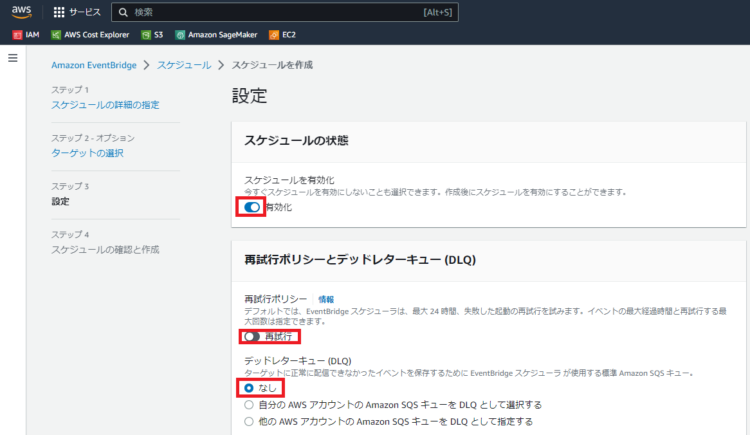Open the EC2 shortcut icon
The width and height of the screenshot is (750, 435).
point(274,35)
